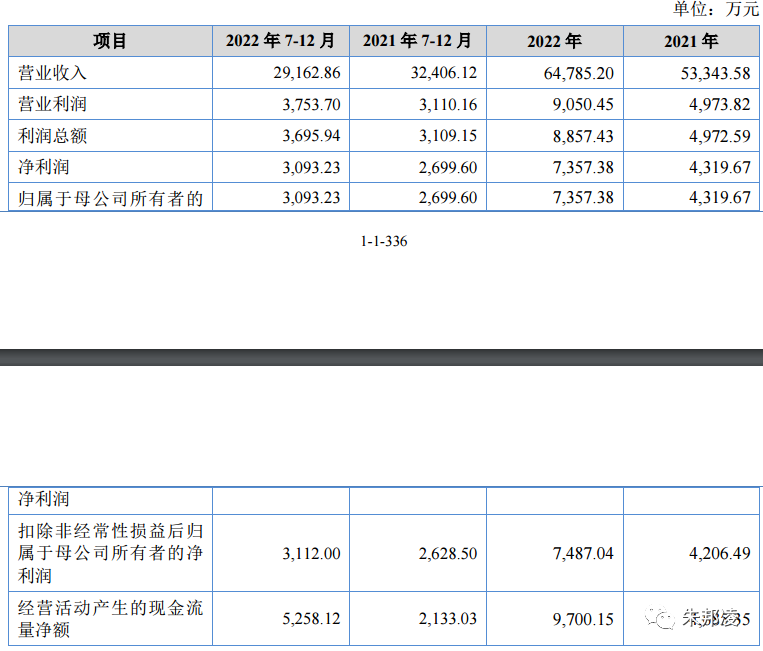Select the 扣除非经常性损益后归属于母公司所有者的净利润 label
This screenshot has width=763, height=651.
[x=110, y=553]
